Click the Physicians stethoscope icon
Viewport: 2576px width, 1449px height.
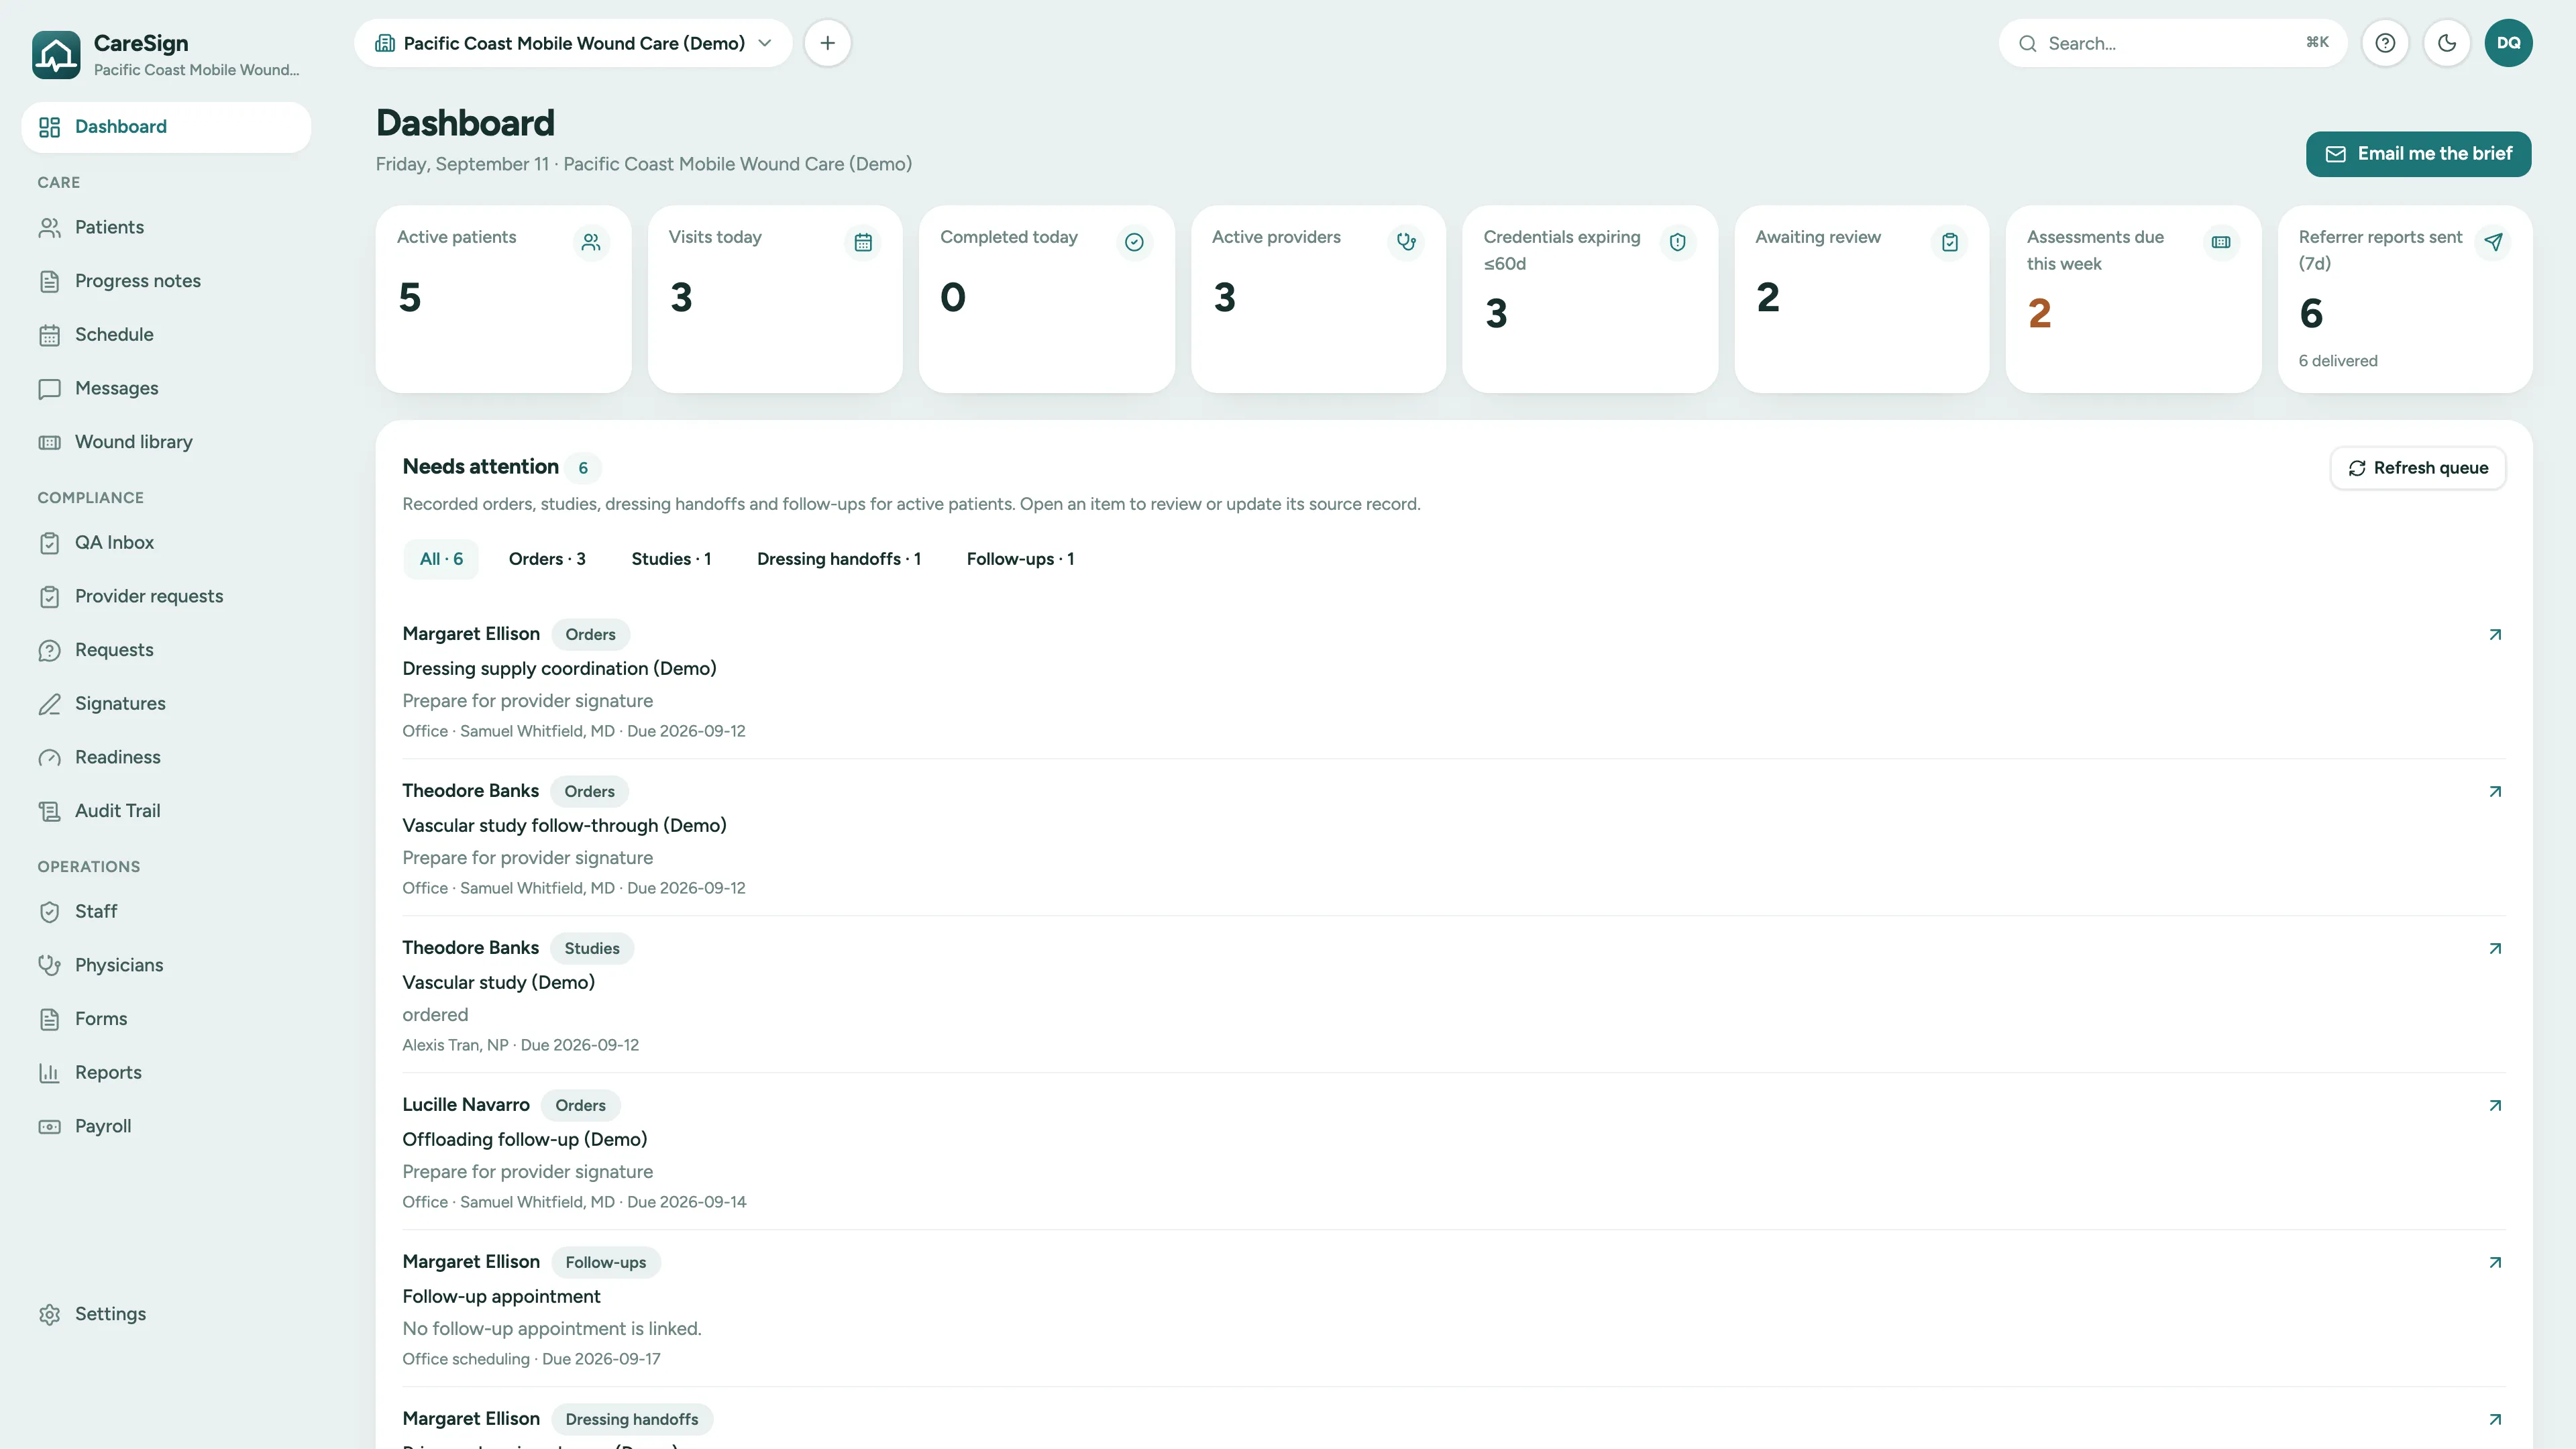pyautogui.click(x=49, y=966)
